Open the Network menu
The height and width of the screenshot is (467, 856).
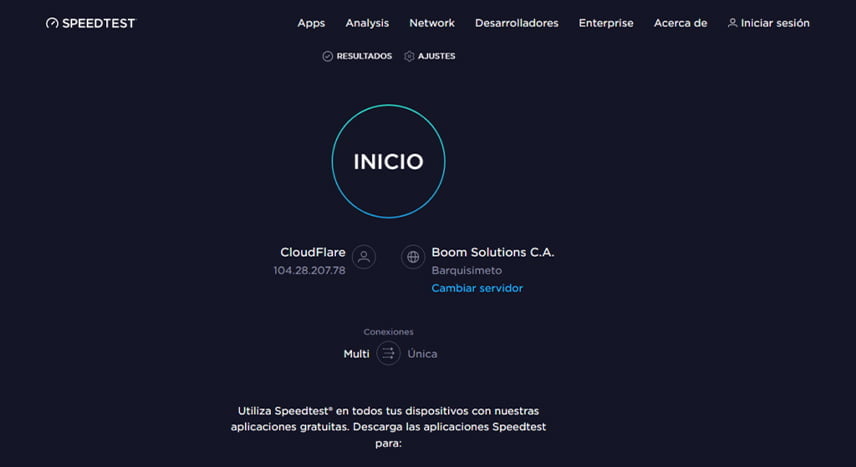coord(432,23)
